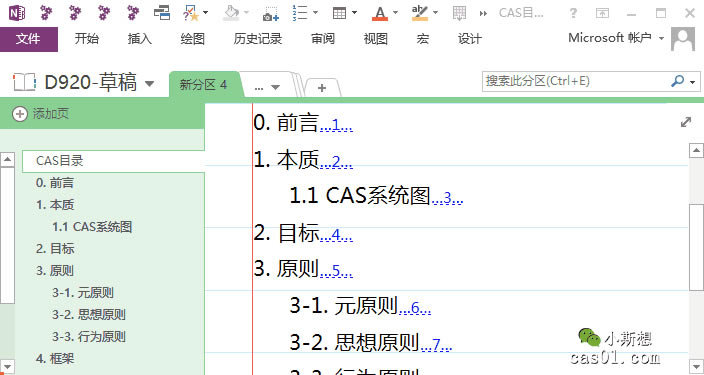Click the OneNote application icon
704x375 pixels.
[17, 13]
